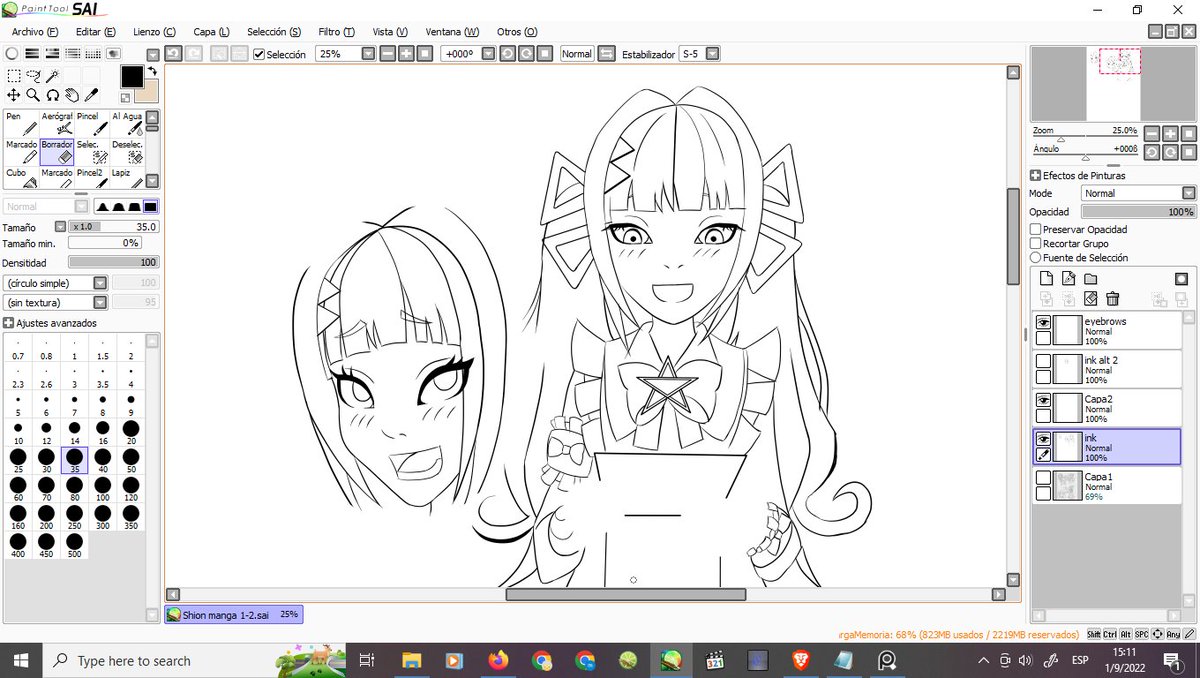Image resolution: width=1200 pixels, height=678 pixels.
Task: Open the 25% zoom dropdown
Action: pos(368,54)
